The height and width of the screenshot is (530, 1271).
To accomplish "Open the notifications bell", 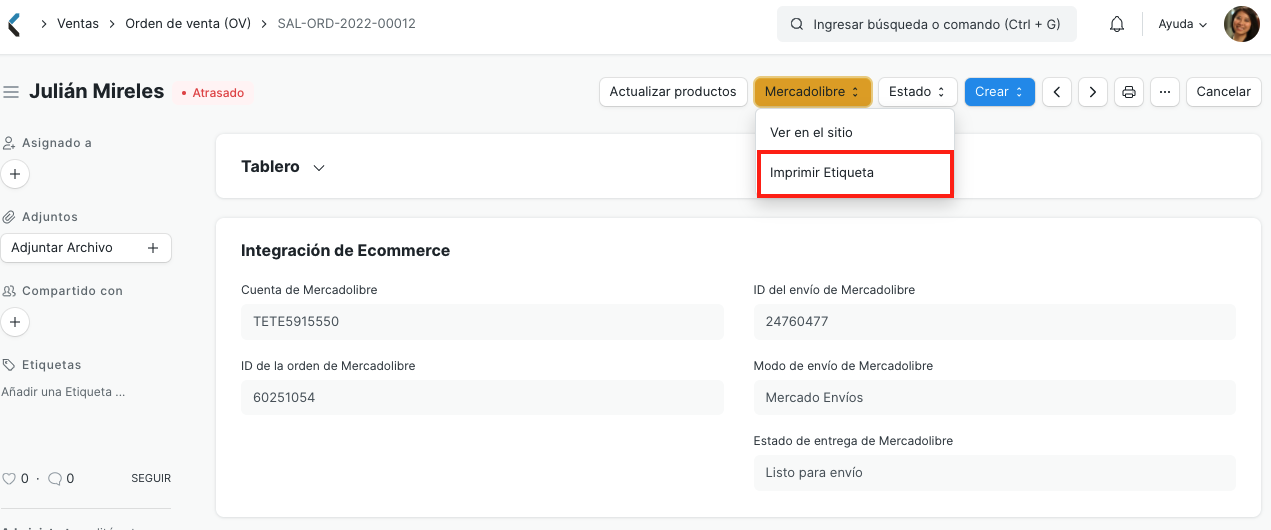I will point(1117,24).
